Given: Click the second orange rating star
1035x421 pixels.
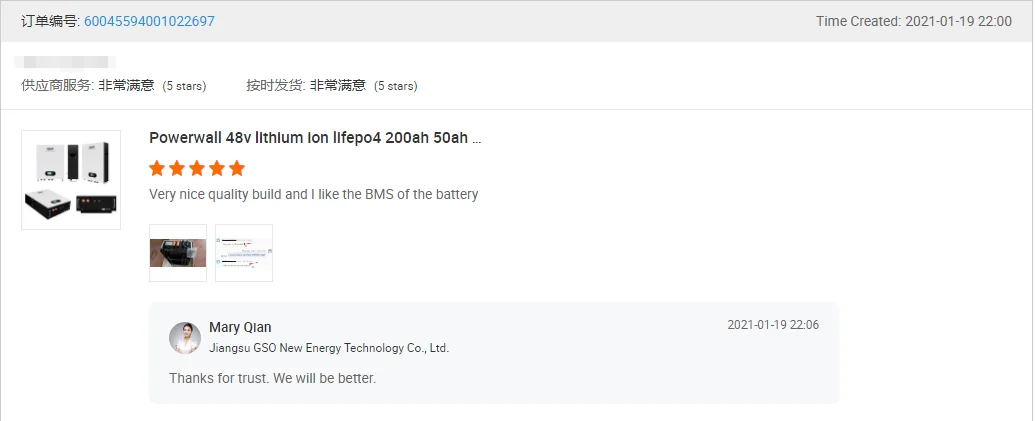Looking at the screenshot, I should tap(177, 168).
